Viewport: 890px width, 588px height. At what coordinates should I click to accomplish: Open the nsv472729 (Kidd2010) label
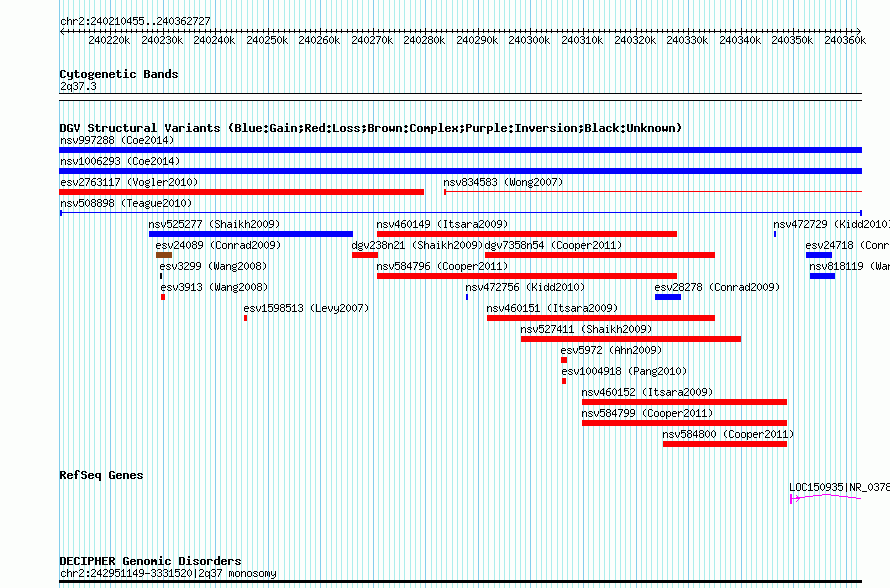click(x=832, y=224)
